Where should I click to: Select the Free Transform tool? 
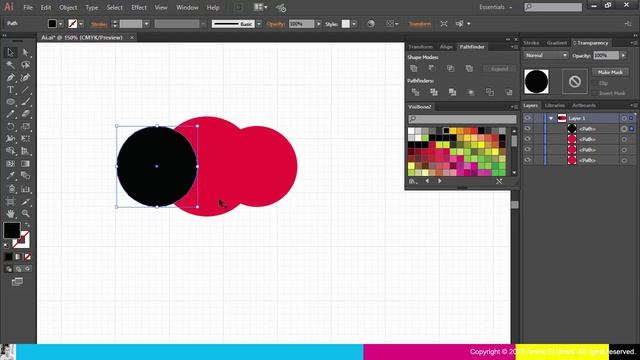pos(25,139)
